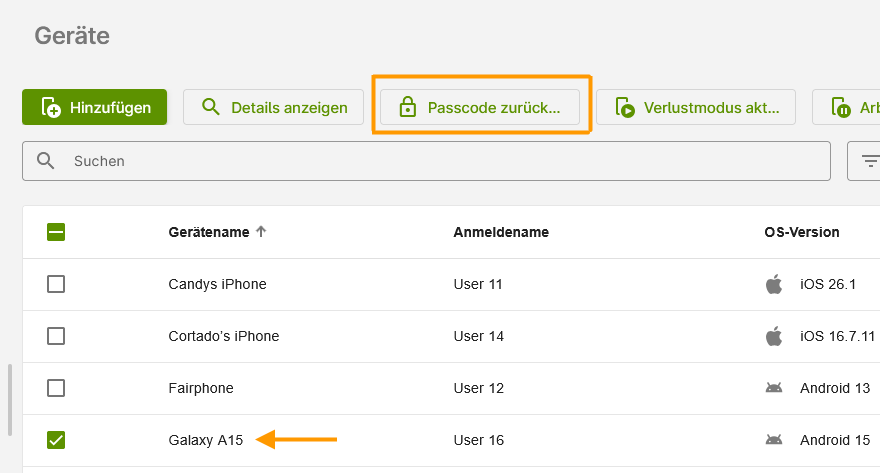
Task: Open Details anzeigen for selected device
Action: [x=273, y=107]
